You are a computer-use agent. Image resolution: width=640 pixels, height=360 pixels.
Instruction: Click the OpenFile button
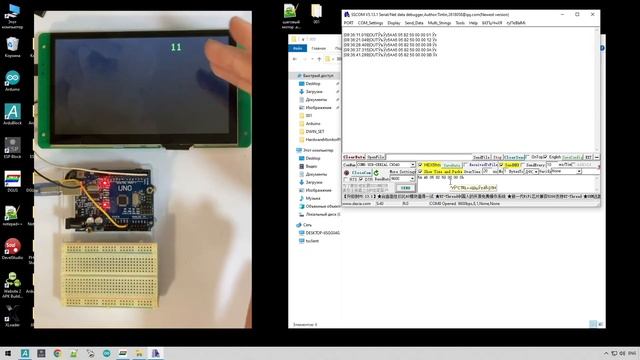(376, 157)
